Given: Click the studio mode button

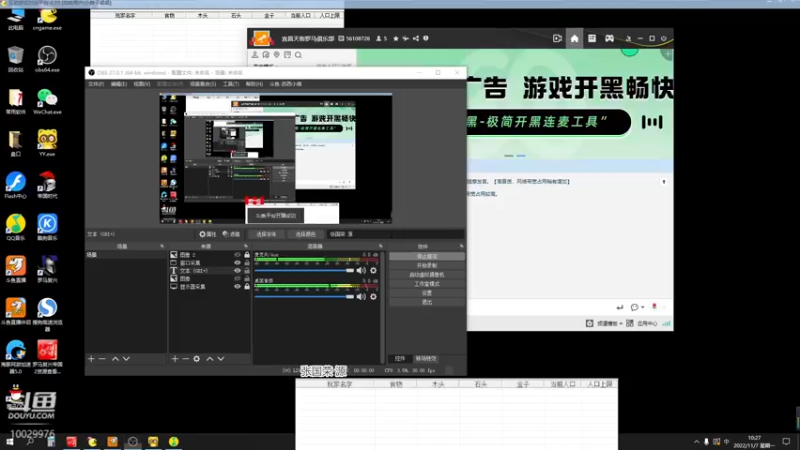Looking at the screenshot, I should point(427,284).
